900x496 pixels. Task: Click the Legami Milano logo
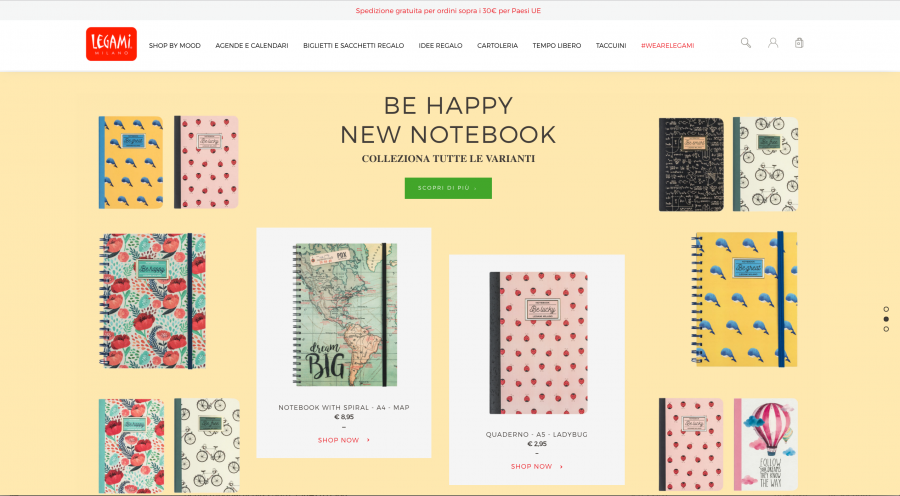click(x=111, y=44)
